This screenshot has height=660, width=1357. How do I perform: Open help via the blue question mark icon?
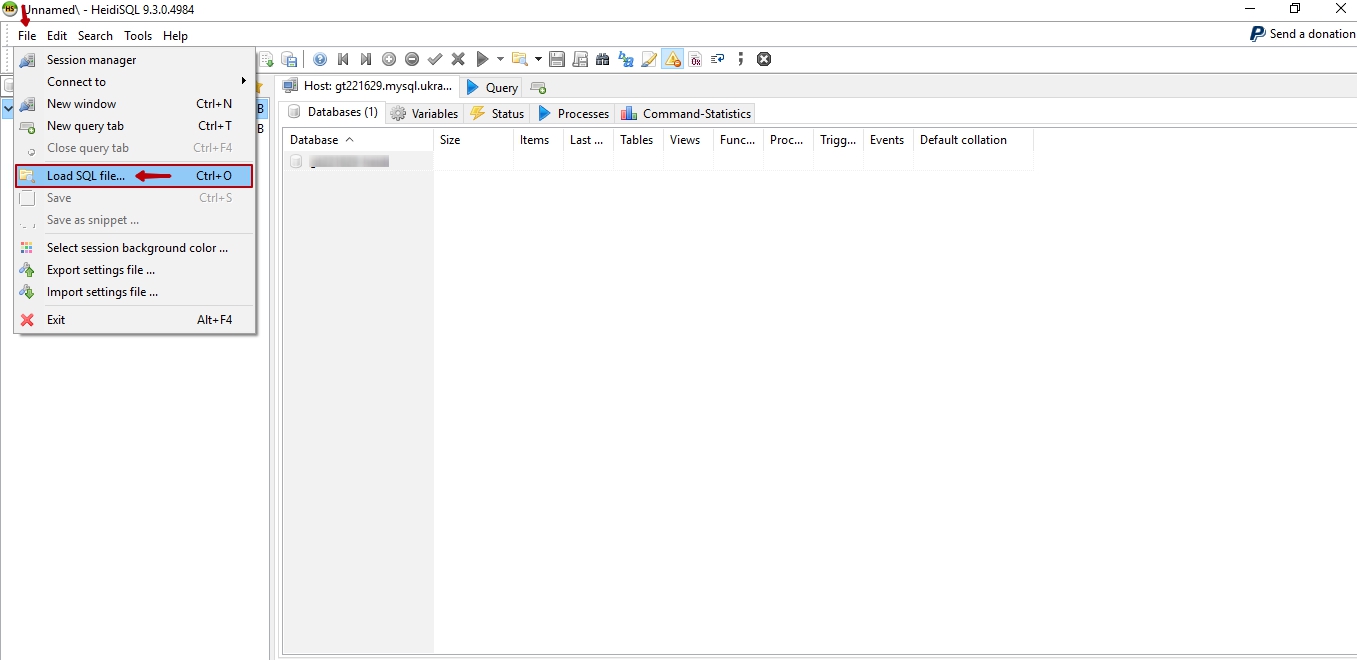point(320,59)
